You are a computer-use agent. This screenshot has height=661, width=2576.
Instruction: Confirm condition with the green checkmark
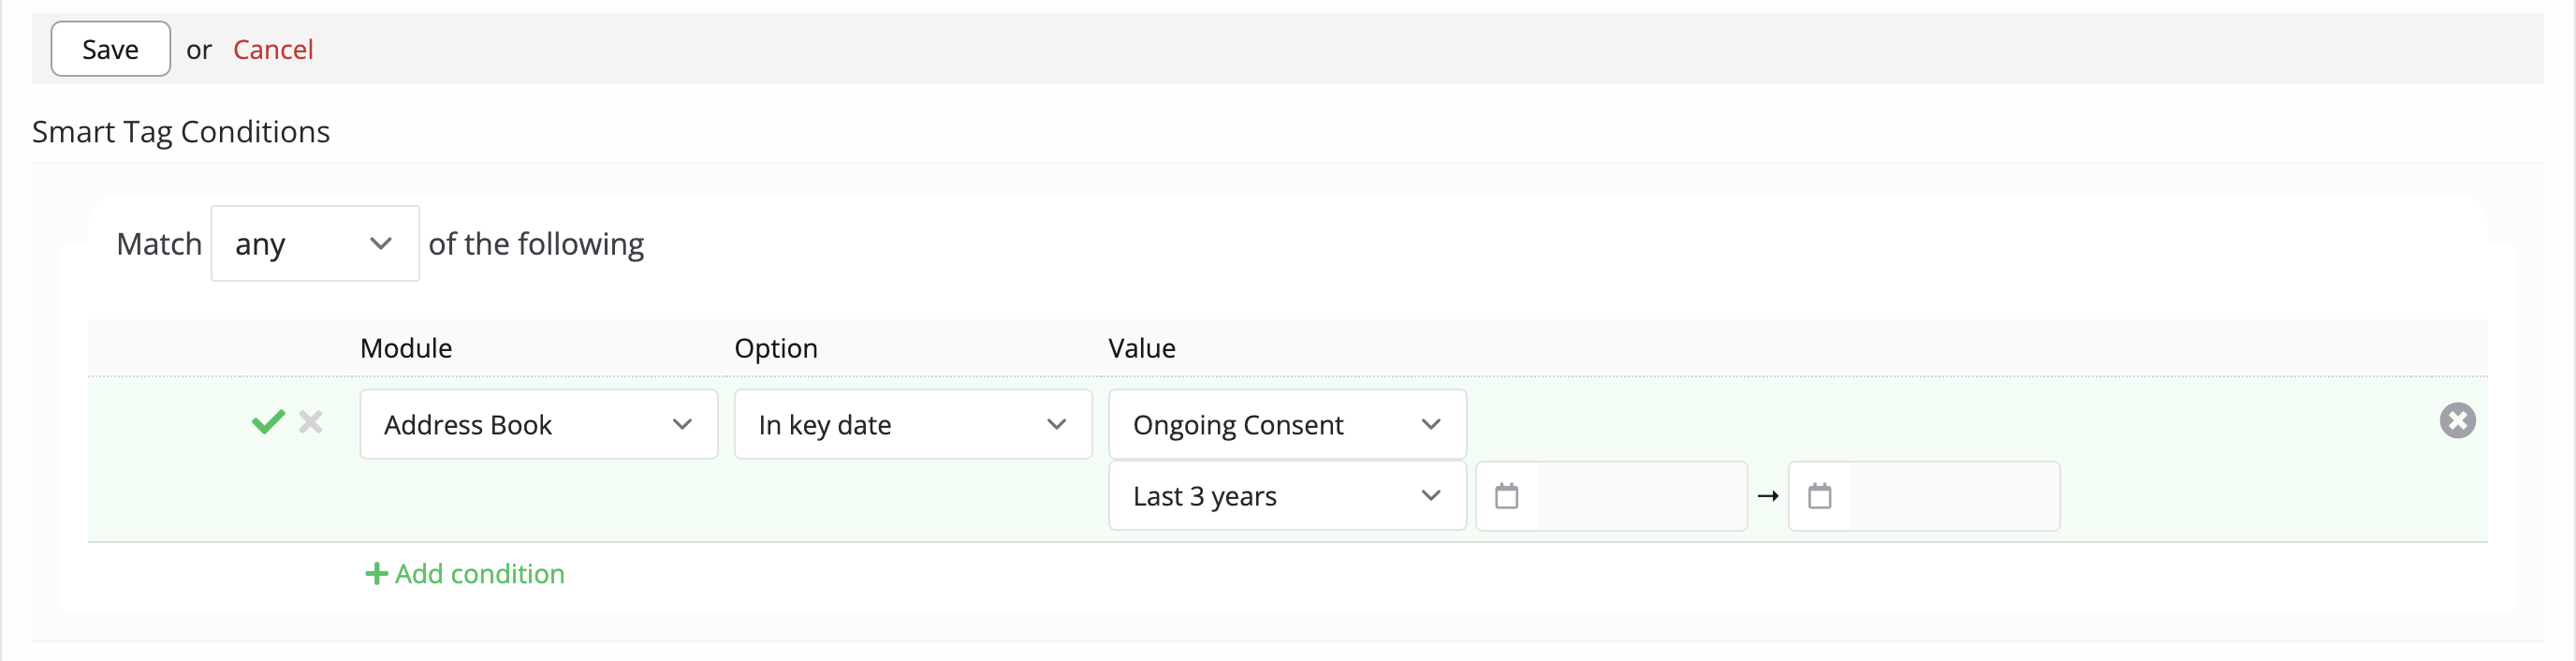click(x=268, y=422)
